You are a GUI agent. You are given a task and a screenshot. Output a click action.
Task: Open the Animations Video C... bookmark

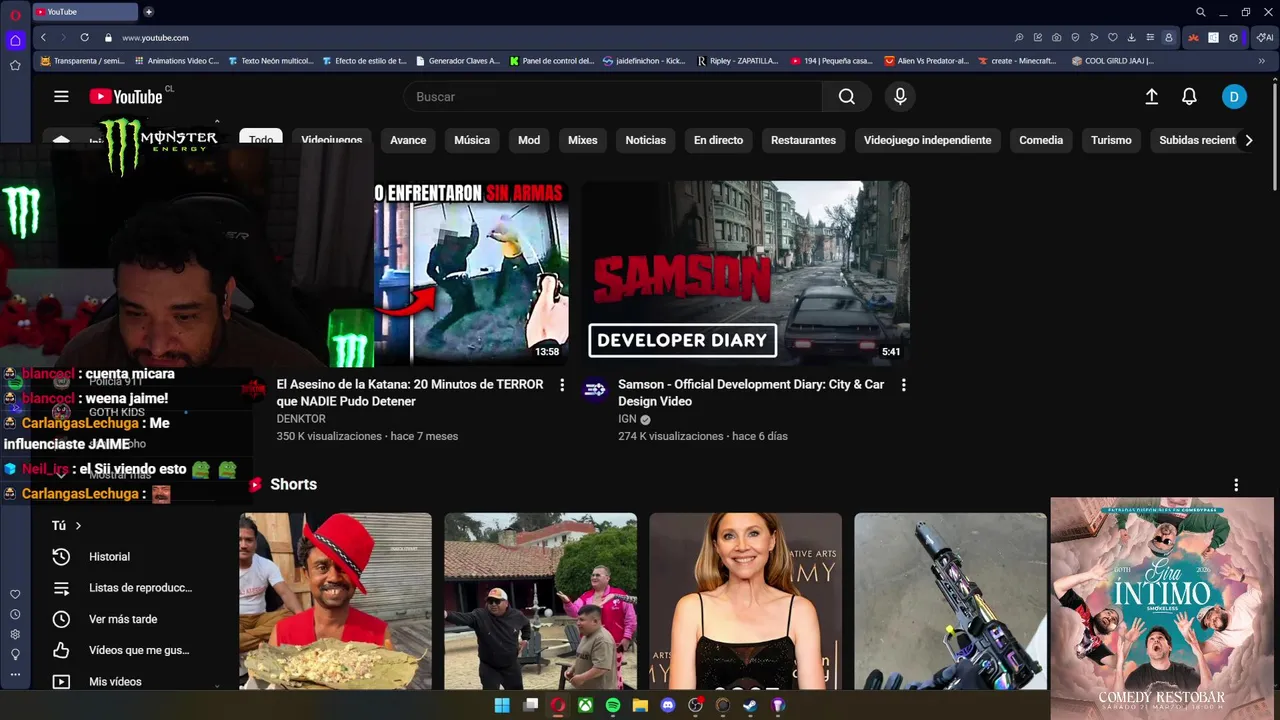pos(176,61)
